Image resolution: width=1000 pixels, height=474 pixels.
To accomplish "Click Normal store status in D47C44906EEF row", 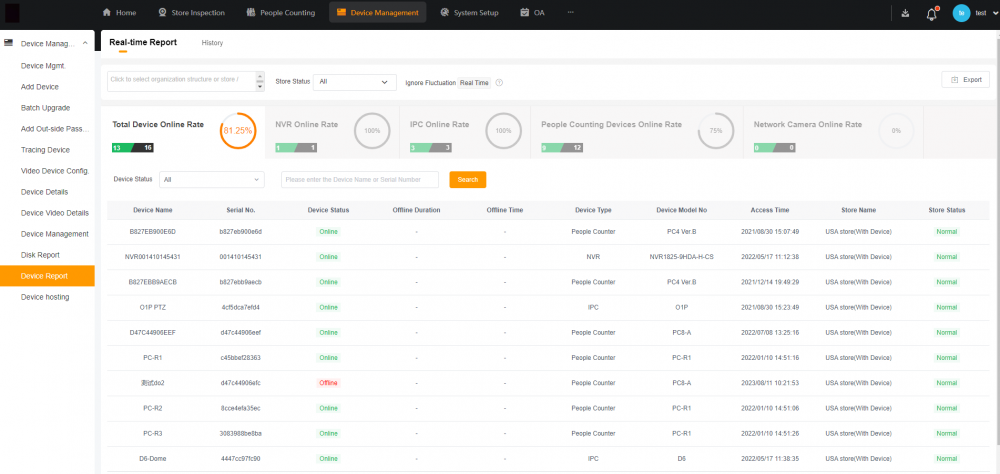I will 946,332.
